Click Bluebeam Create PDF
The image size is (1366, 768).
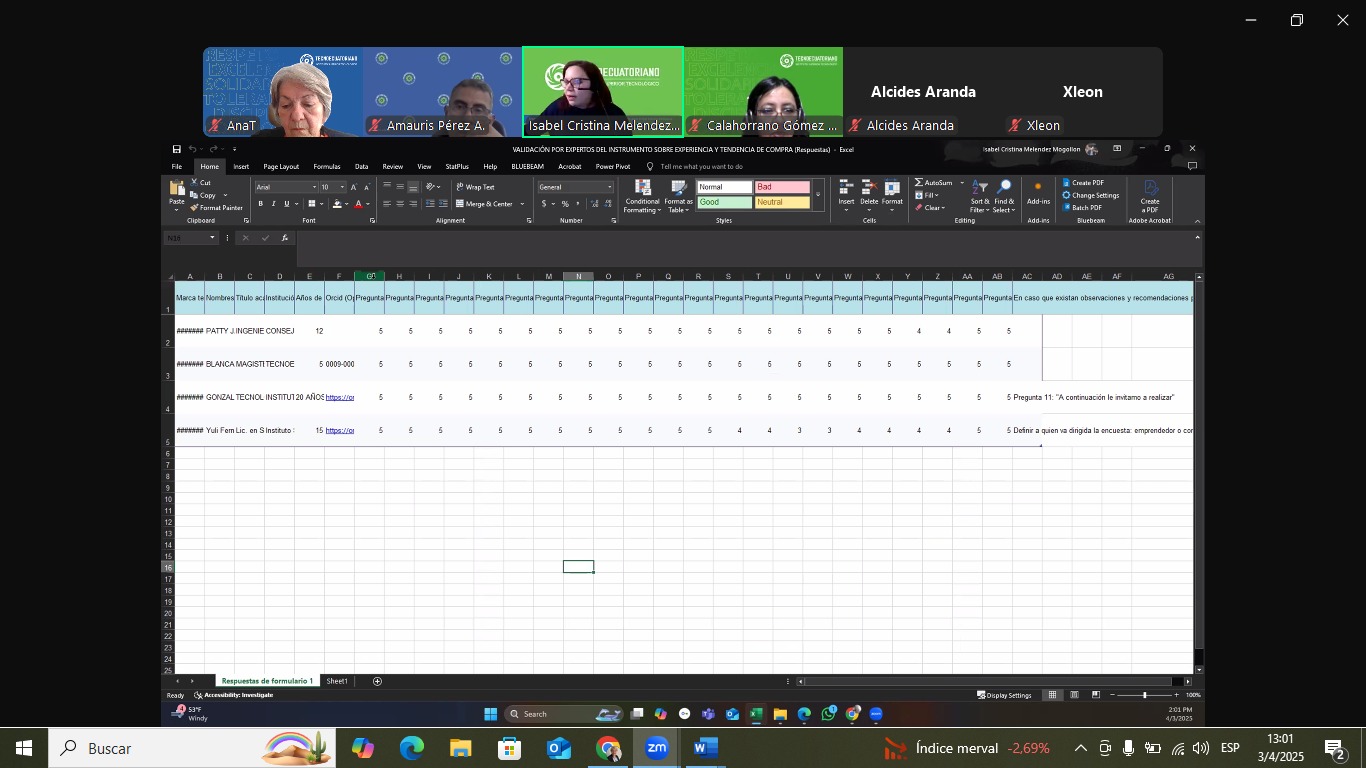coord(1084,183)
